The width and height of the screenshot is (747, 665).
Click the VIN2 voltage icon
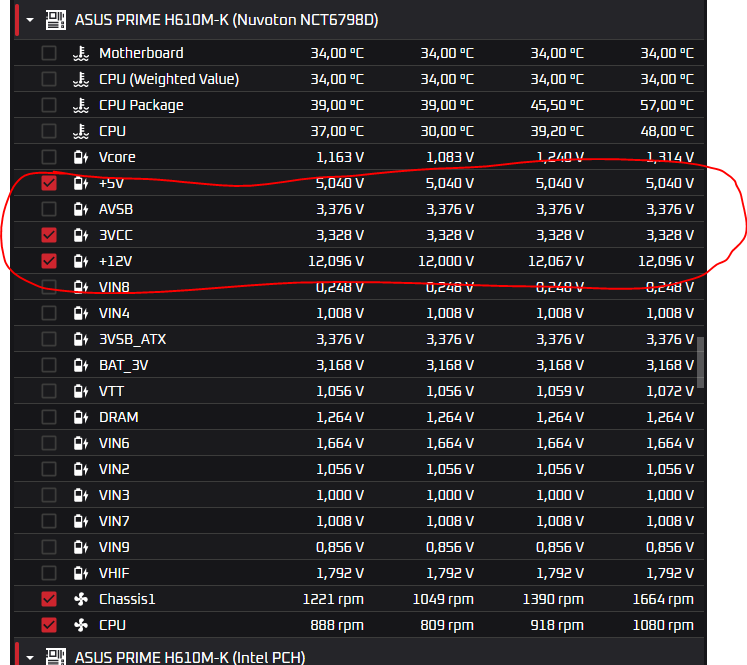pos(81,469)
